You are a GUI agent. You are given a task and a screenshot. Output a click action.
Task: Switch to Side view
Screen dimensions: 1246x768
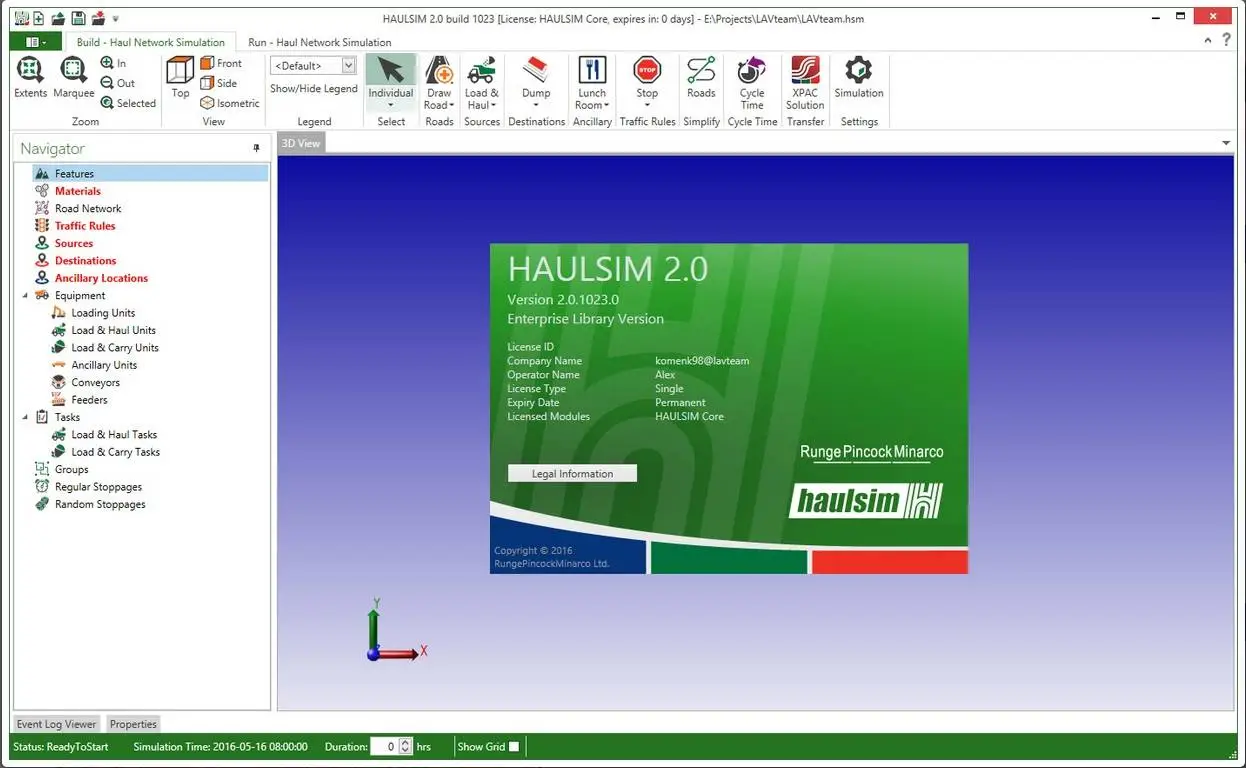point(219,83)
